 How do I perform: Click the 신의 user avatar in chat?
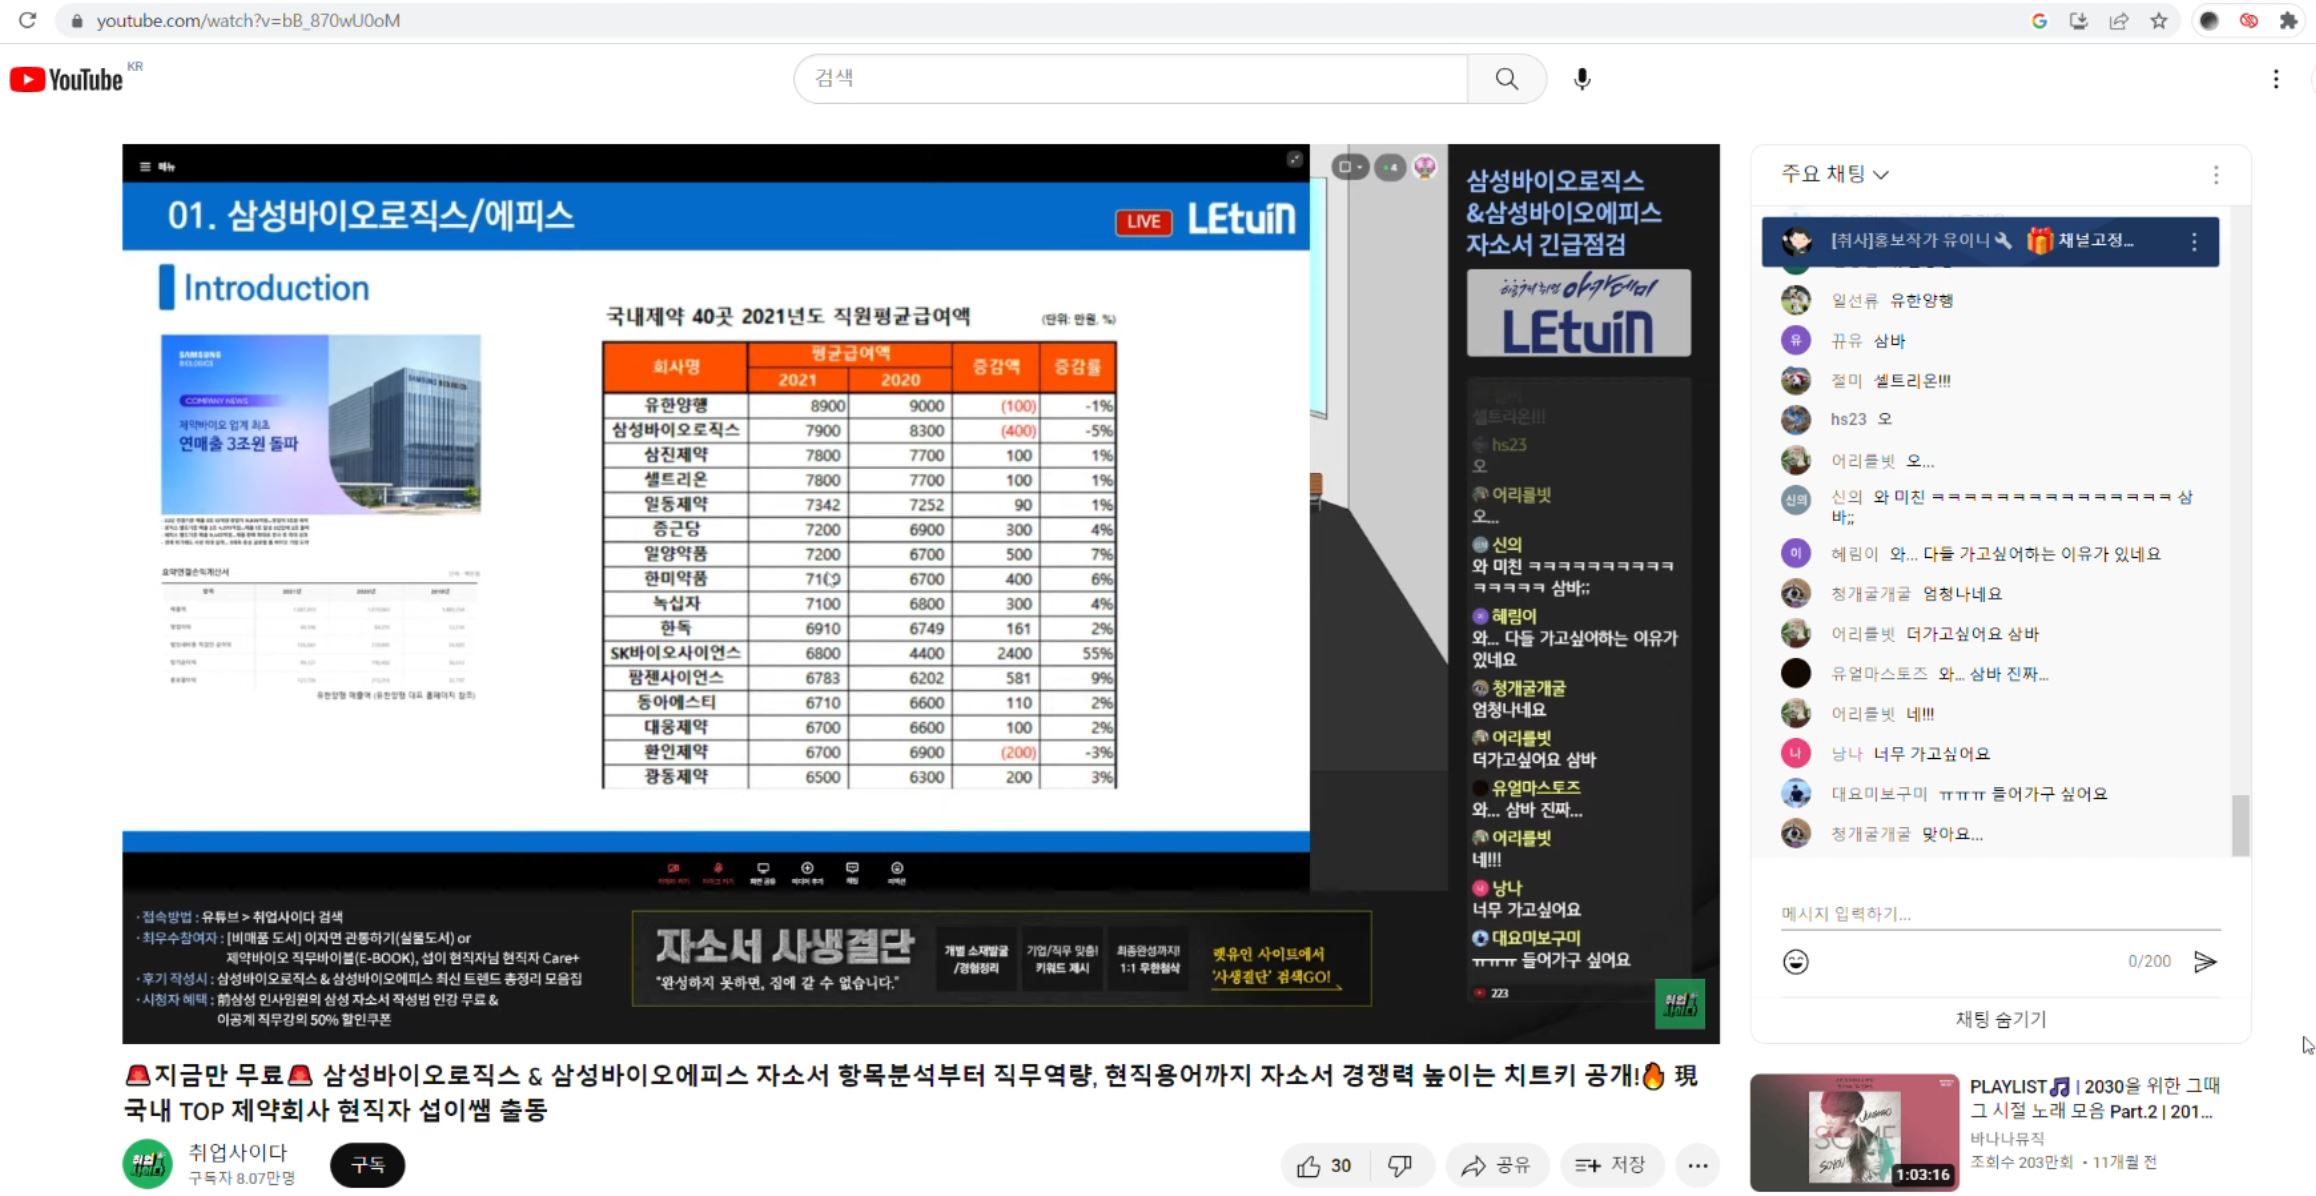coord(1796,500)
